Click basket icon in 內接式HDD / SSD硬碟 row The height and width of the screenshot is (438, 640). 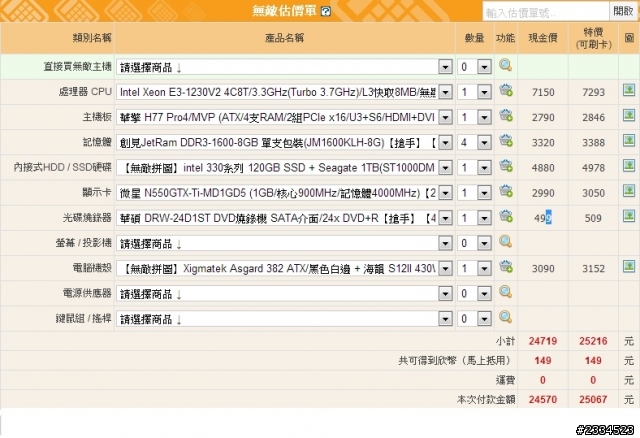506,166
